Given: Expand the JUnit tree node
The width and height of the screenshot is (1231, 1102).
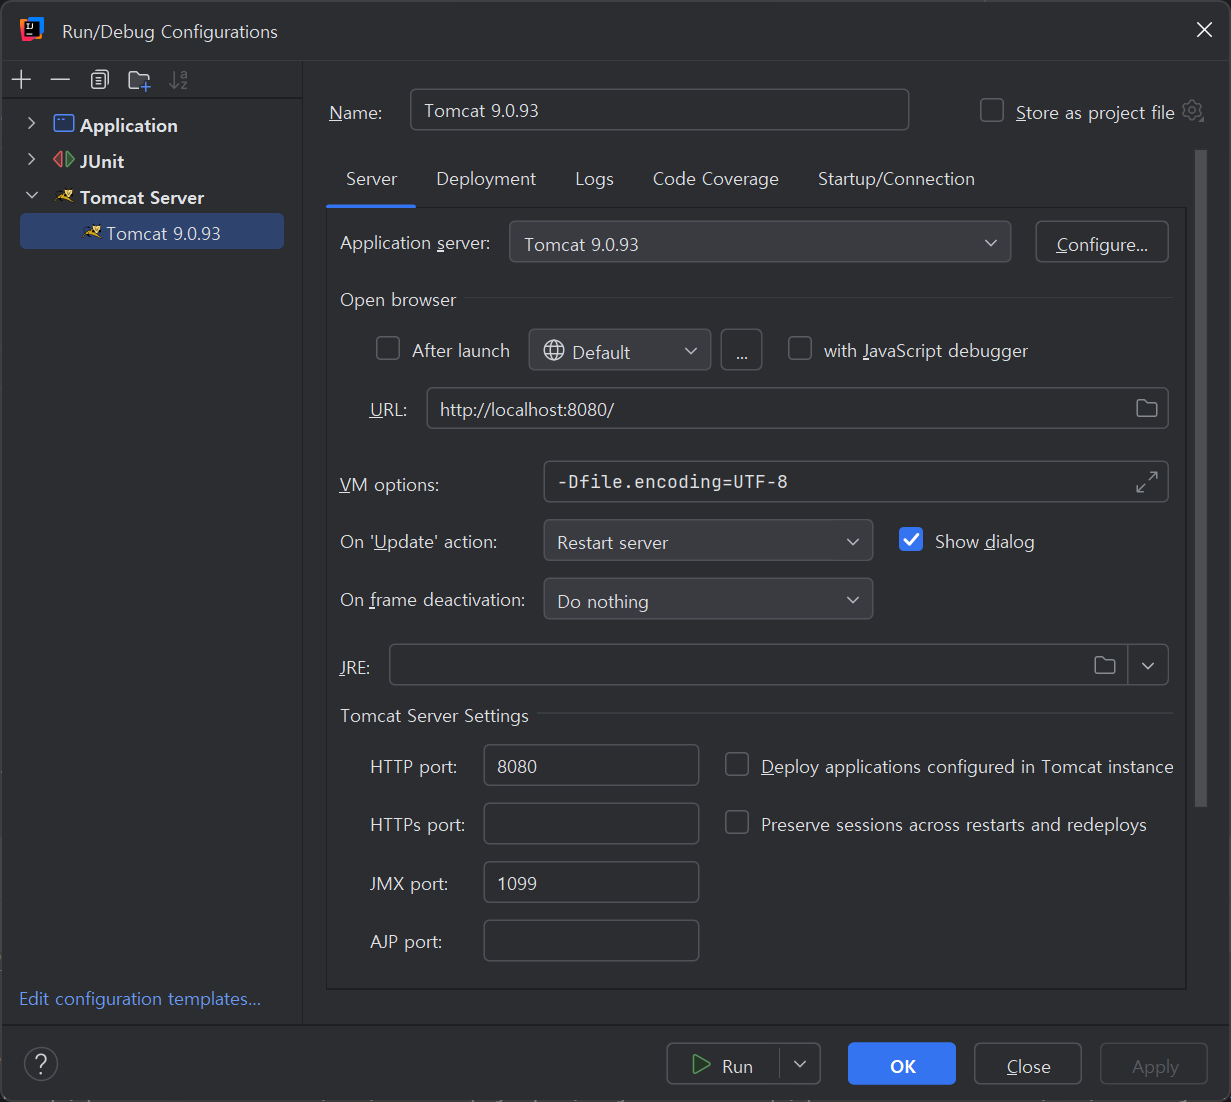Looking at the screenshot, I should tap(32, 159).
